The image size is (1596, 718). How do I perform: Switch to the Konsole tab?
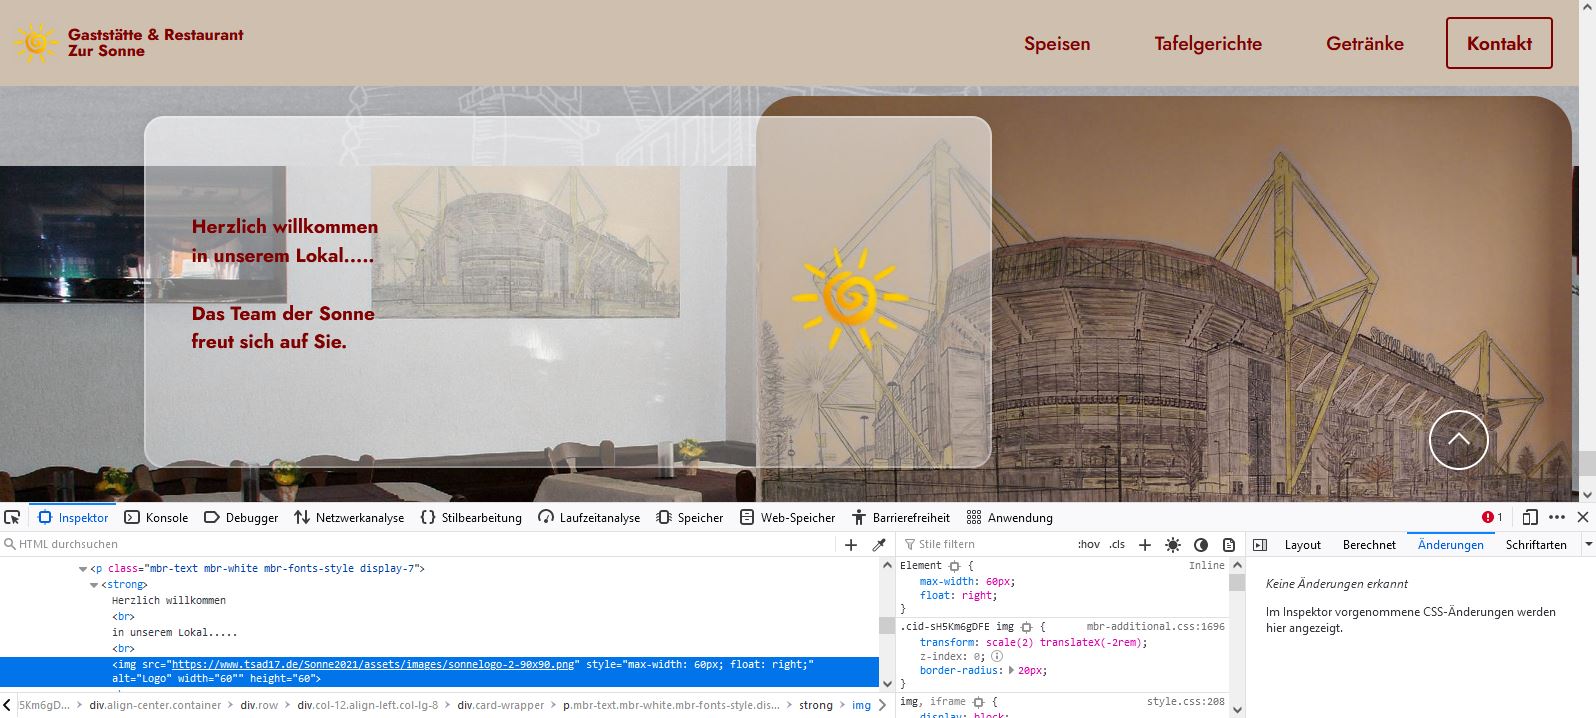coord(156,517)
